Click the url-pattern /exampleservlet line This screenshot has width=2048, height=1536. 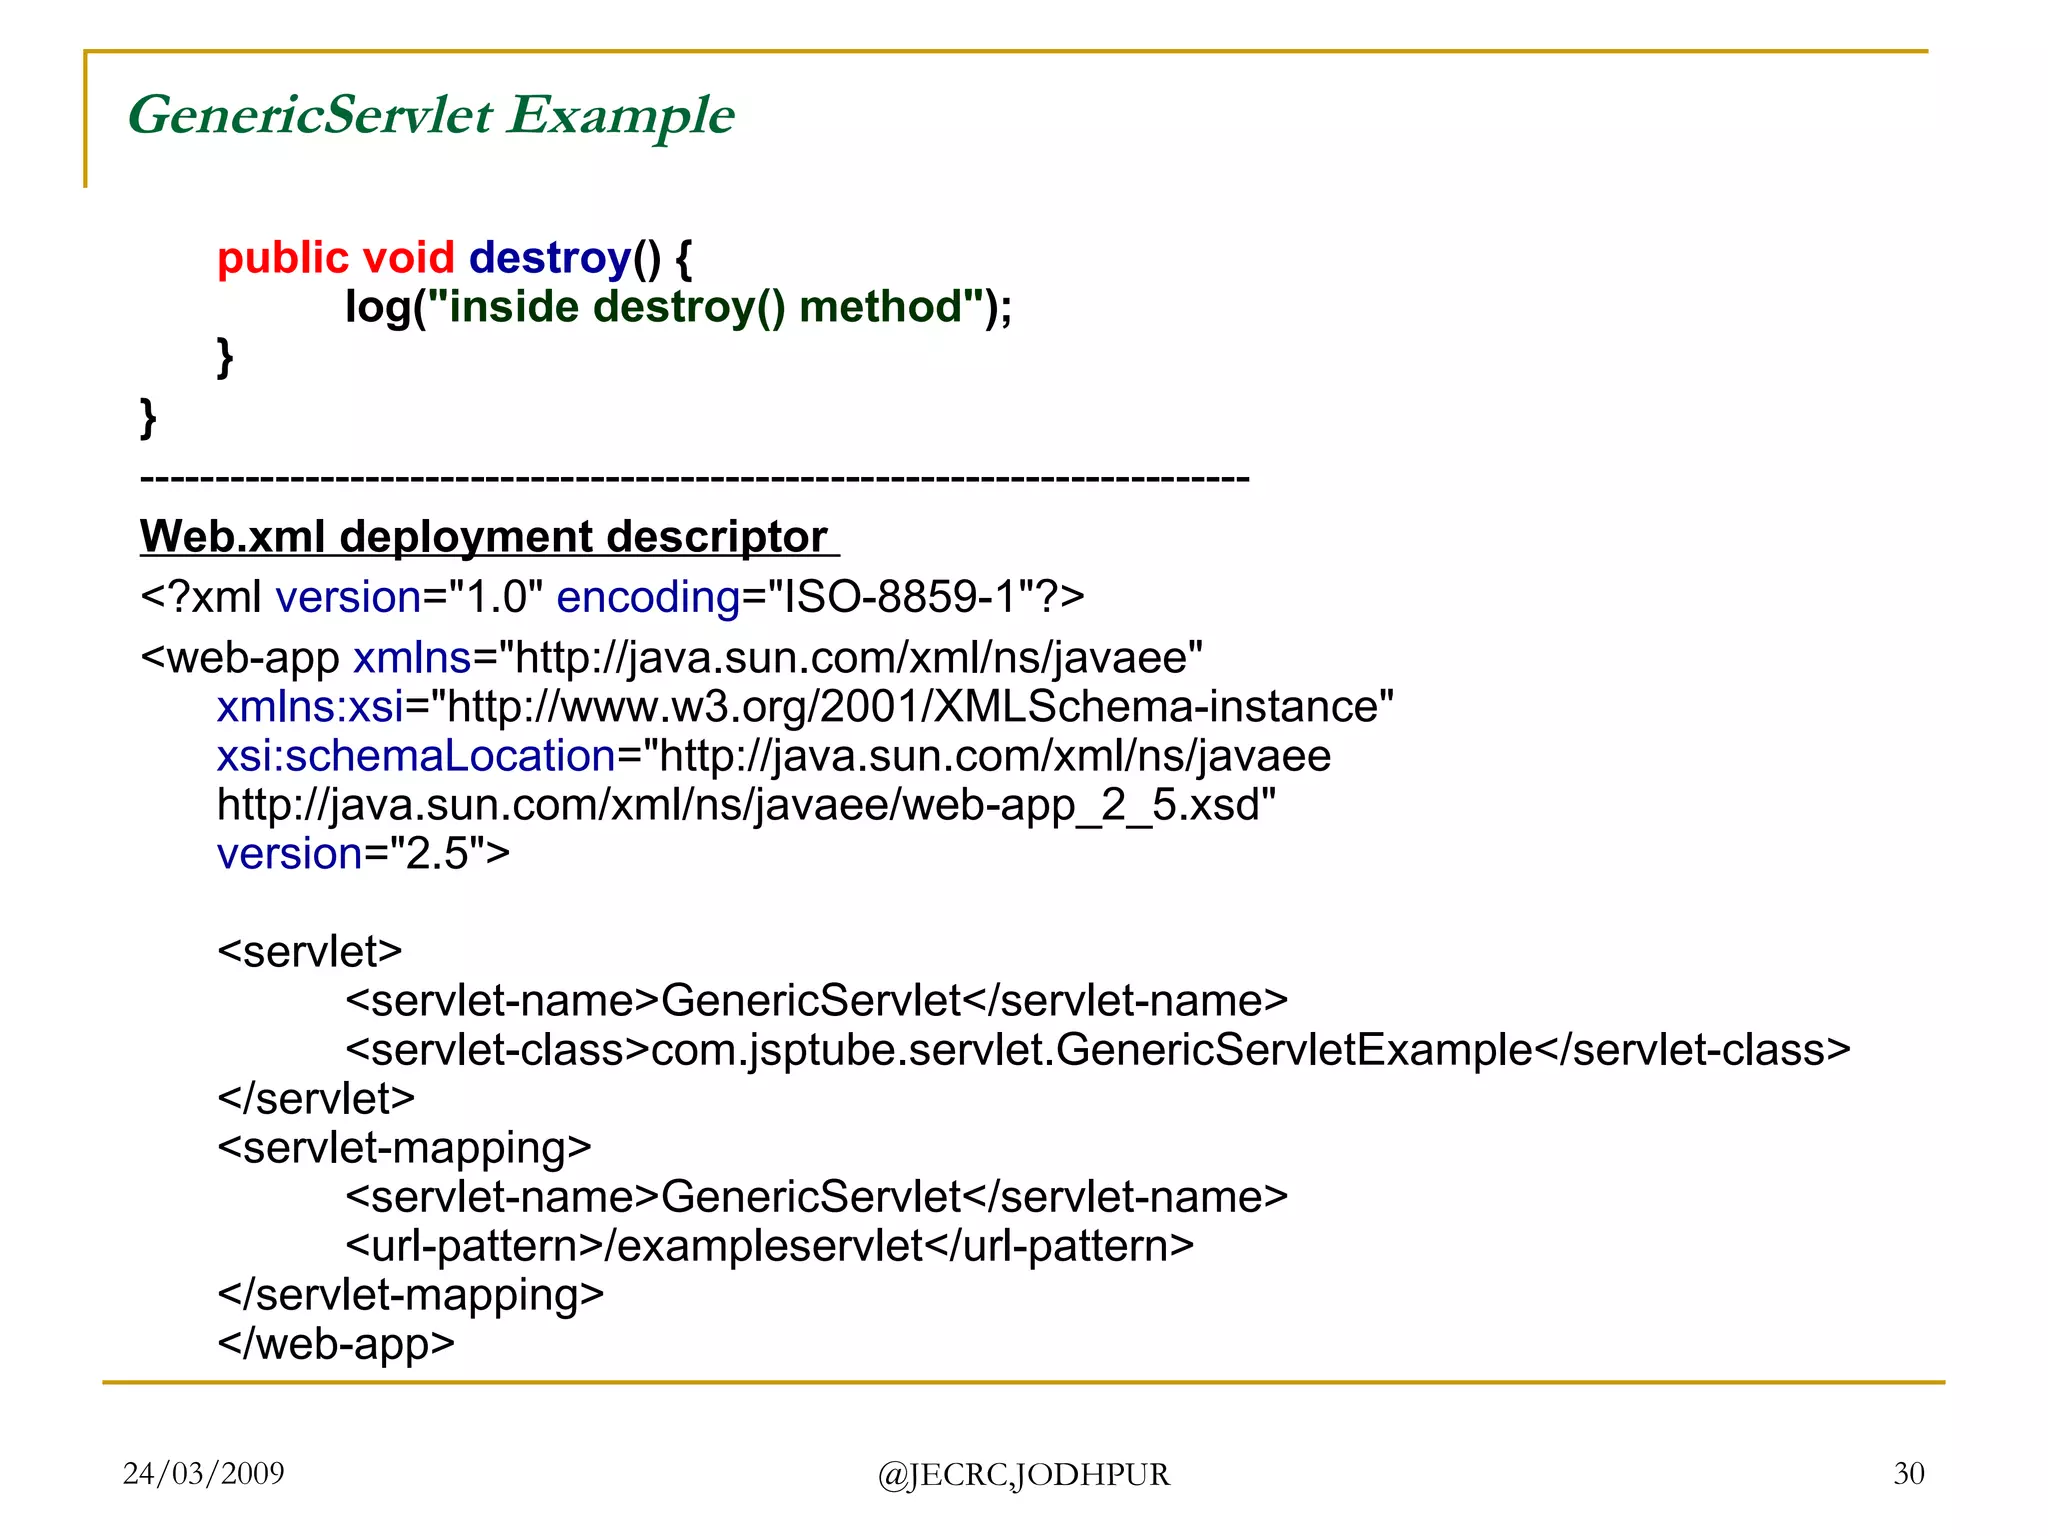click(769, 1246)
